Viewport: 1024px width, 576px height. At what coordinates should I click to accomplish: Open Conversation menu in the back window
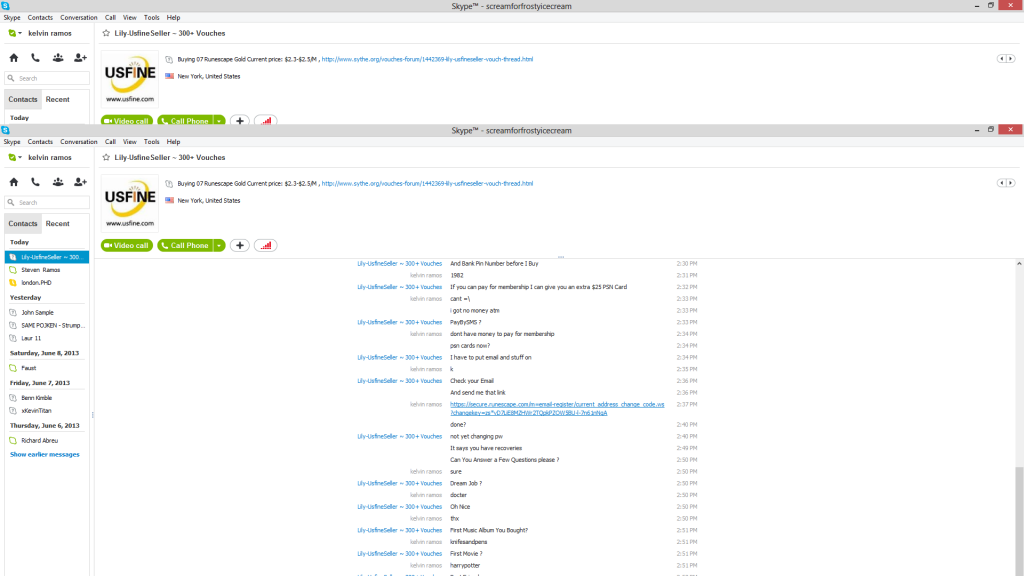coord(78,18)
